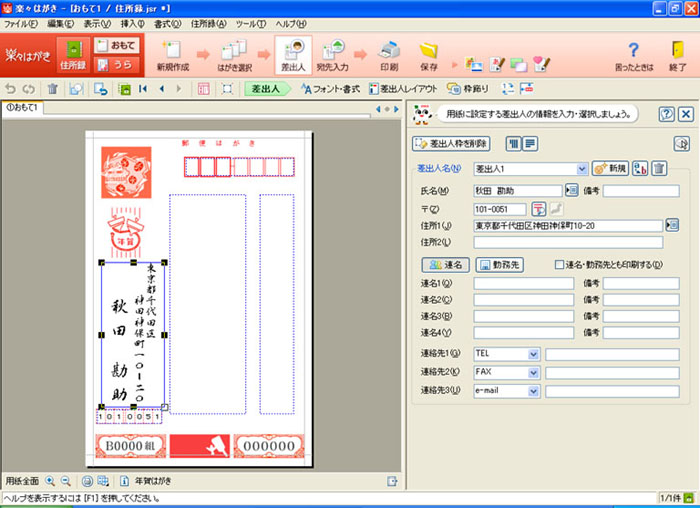Click the zoom in magnifier icon
Image resolution: width=700 pixels, height=508 pixels.
click(50, 481)
